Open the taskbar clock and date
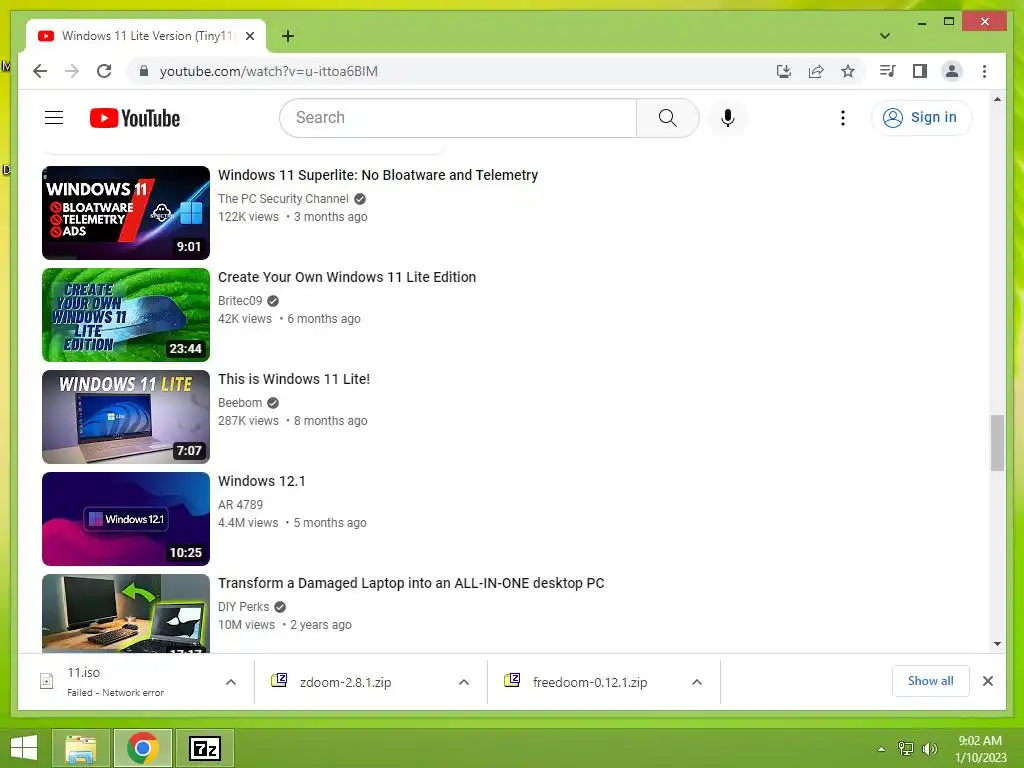Screen dimensions: 1024x768 point(980,749)
